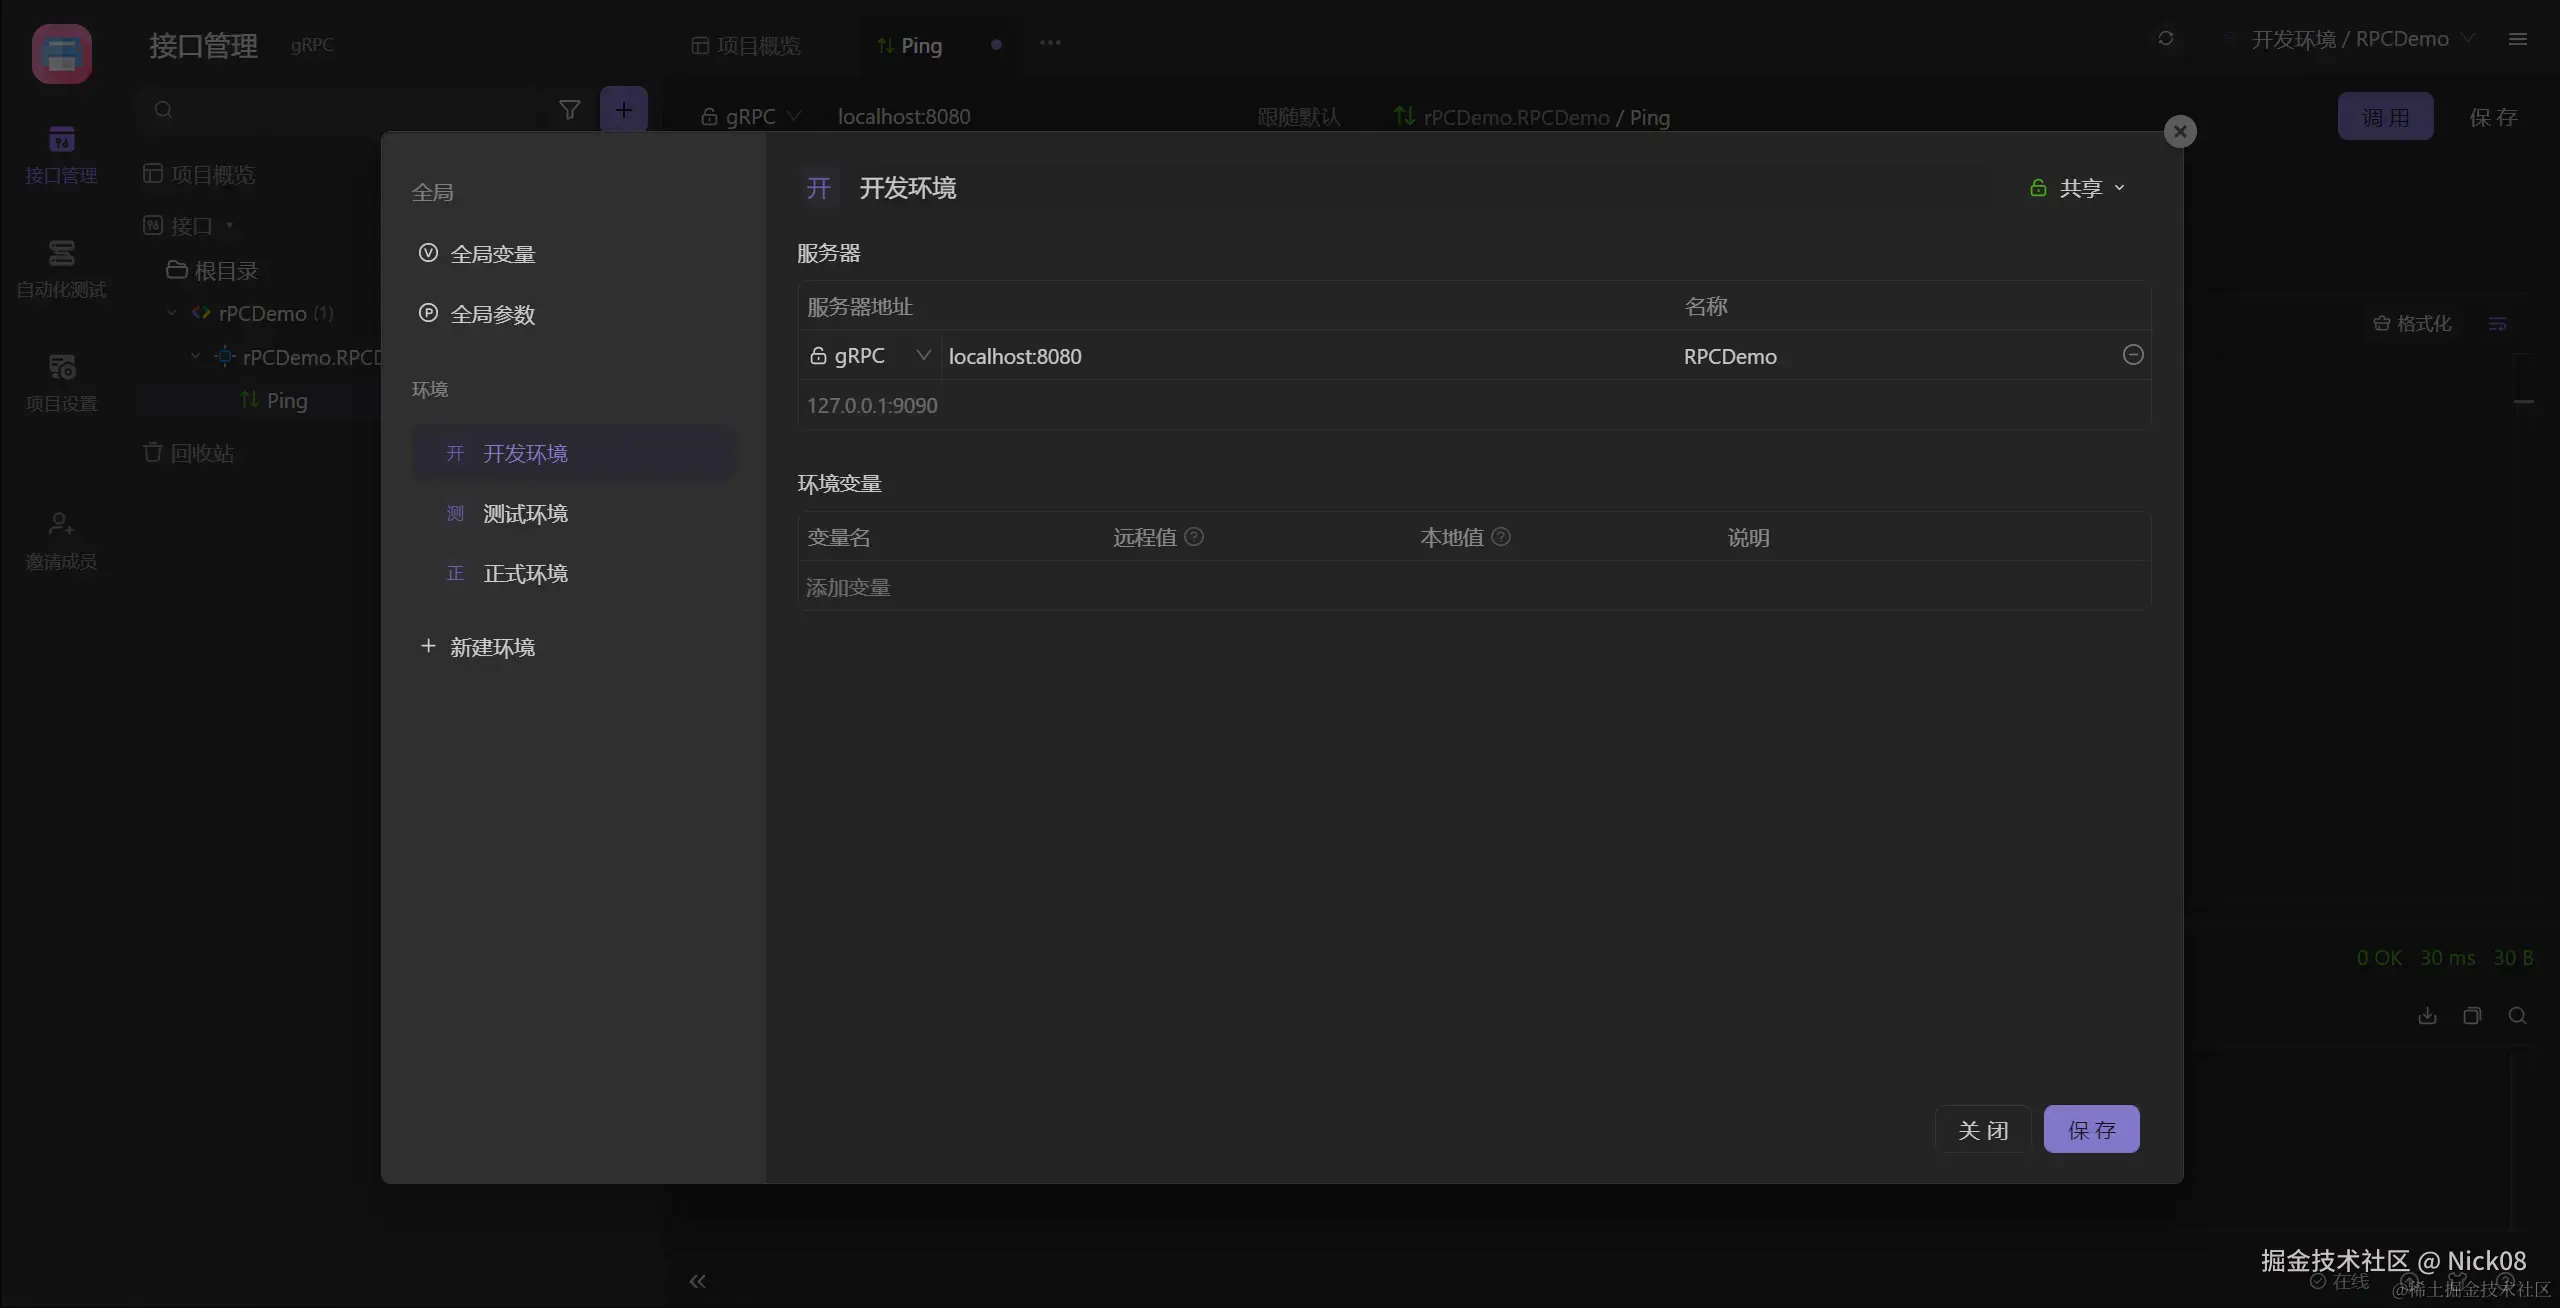Click the remote value help question icon
Image resolution: width=2560 pixels, height=1308 pixels.
pyautogui.click(x=1194, y=537)
